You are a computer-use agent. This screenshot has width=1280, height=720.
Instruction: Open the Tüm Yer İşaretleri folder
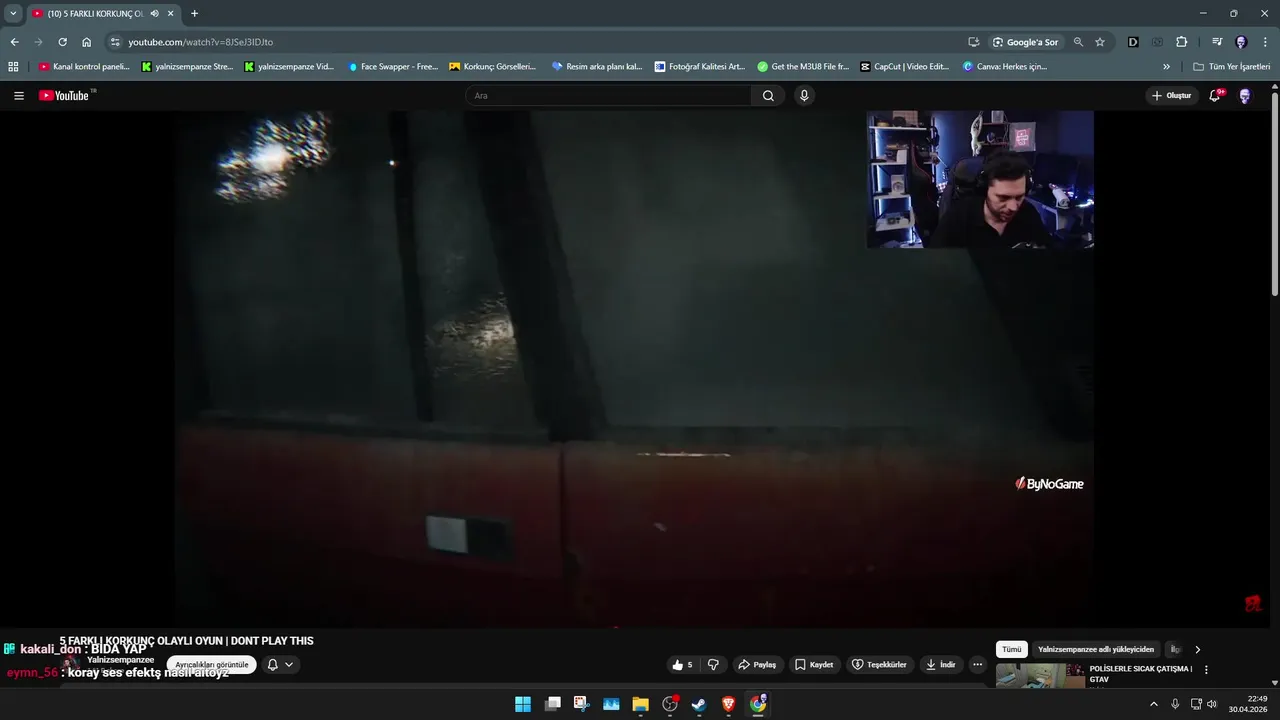1231,67
